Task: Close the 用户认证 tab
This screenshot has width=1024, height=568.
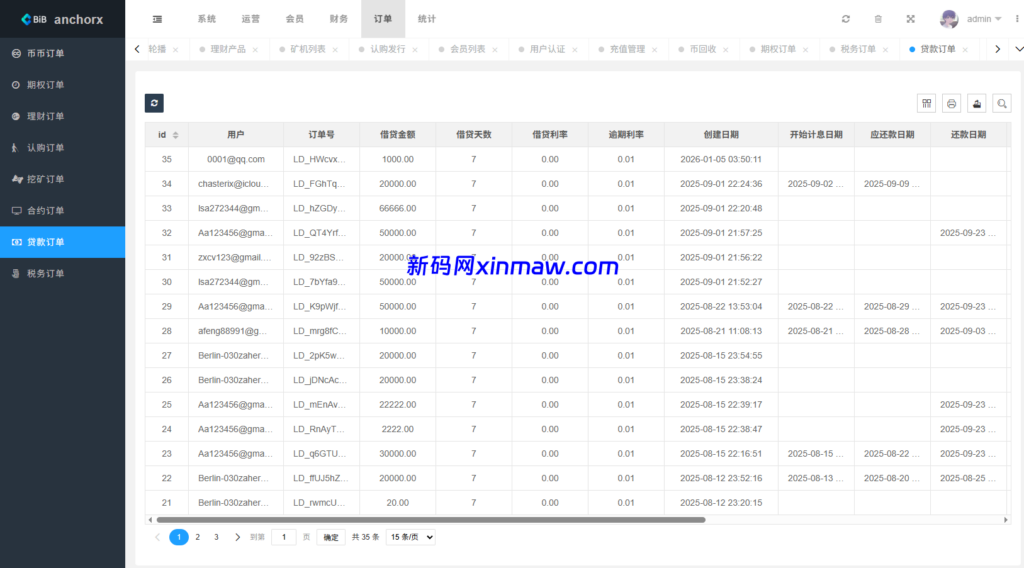Action: 575,50
